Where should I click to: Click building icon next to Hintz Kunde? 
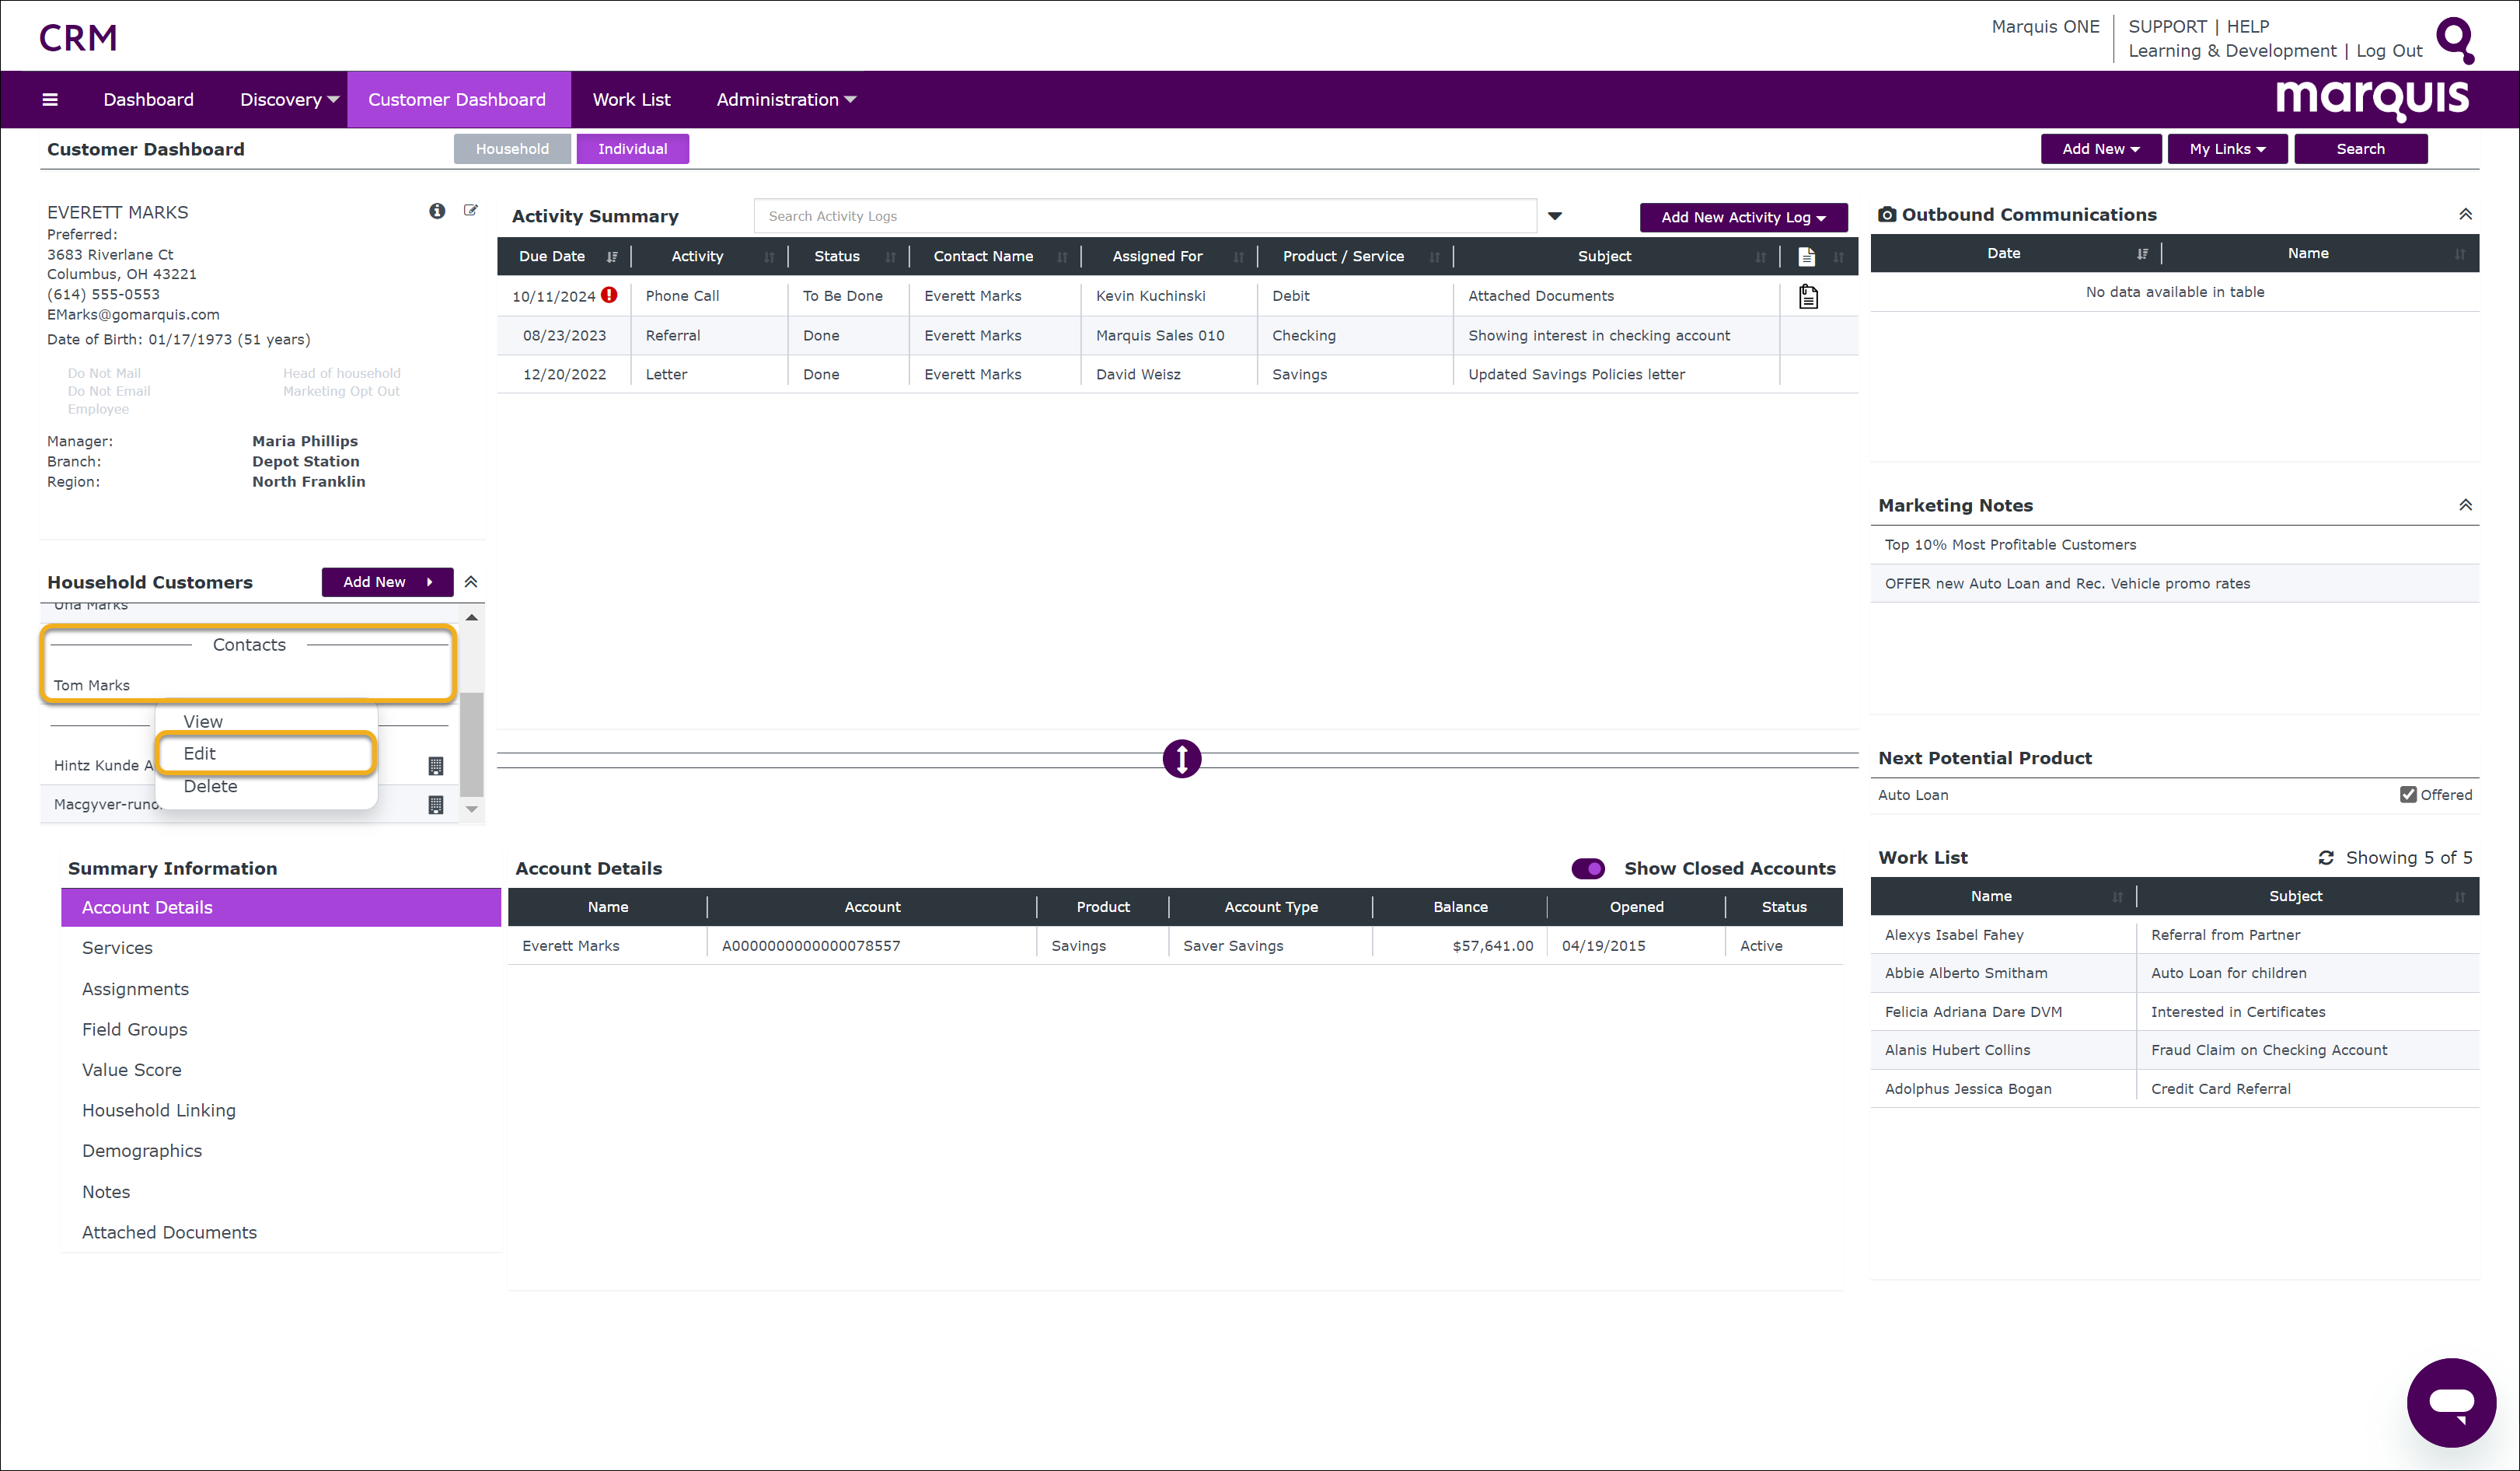pyautogui.click(x=436, y=765)
